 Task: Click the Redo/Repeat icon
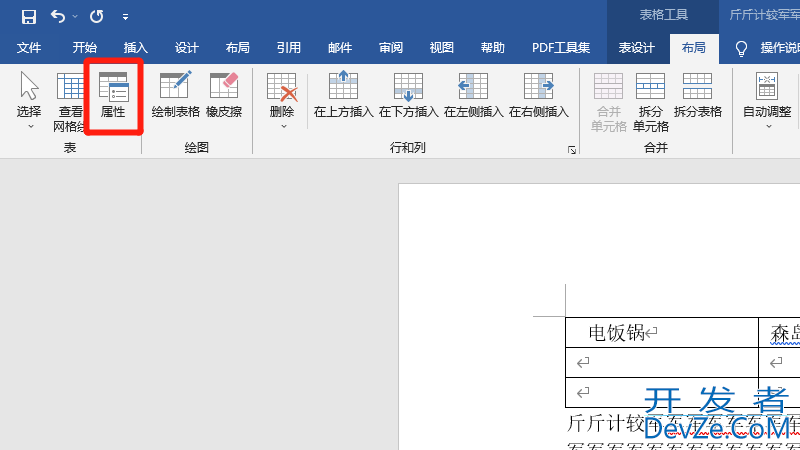click(x=96, y=17)
